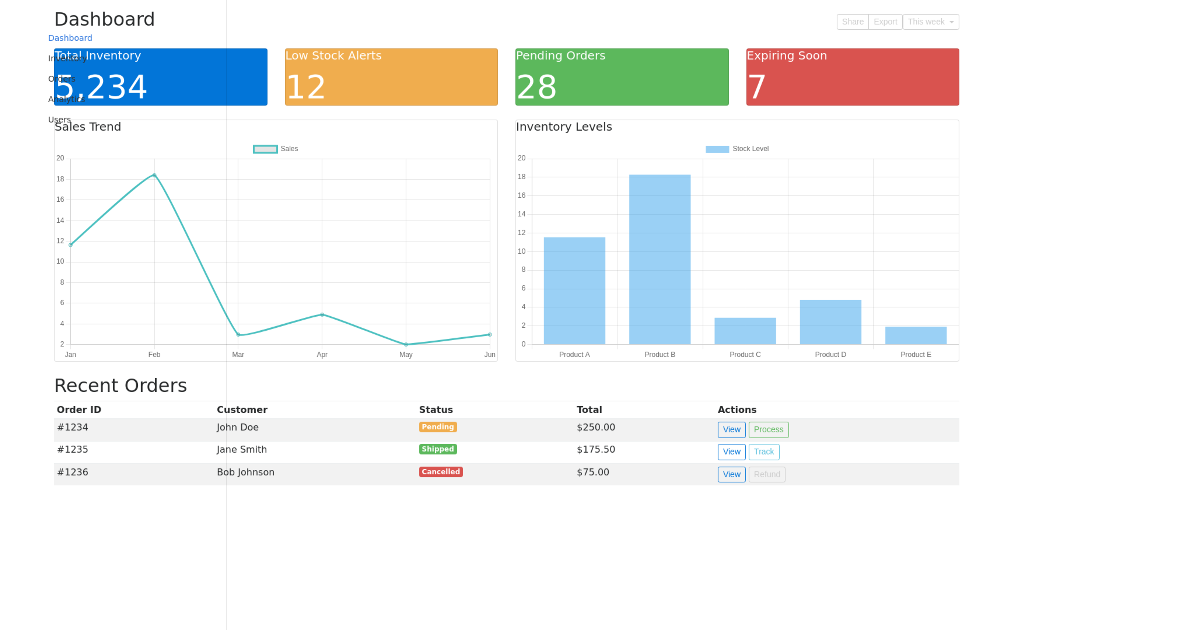Track order #1235
Screen dimensions: 1200x630
click(764, 451)
